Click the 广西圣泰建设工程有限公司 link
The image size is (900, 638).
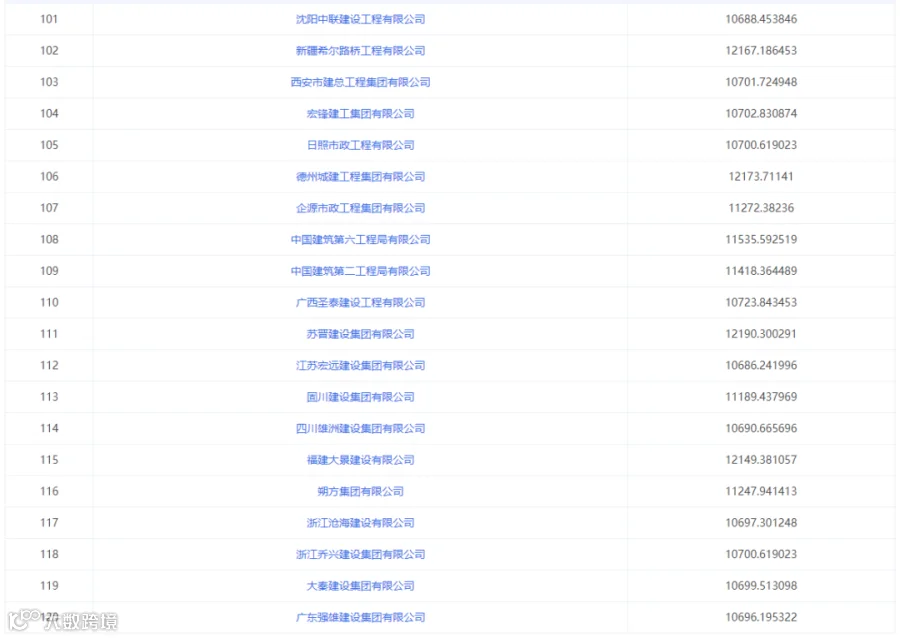click(360, 302)
